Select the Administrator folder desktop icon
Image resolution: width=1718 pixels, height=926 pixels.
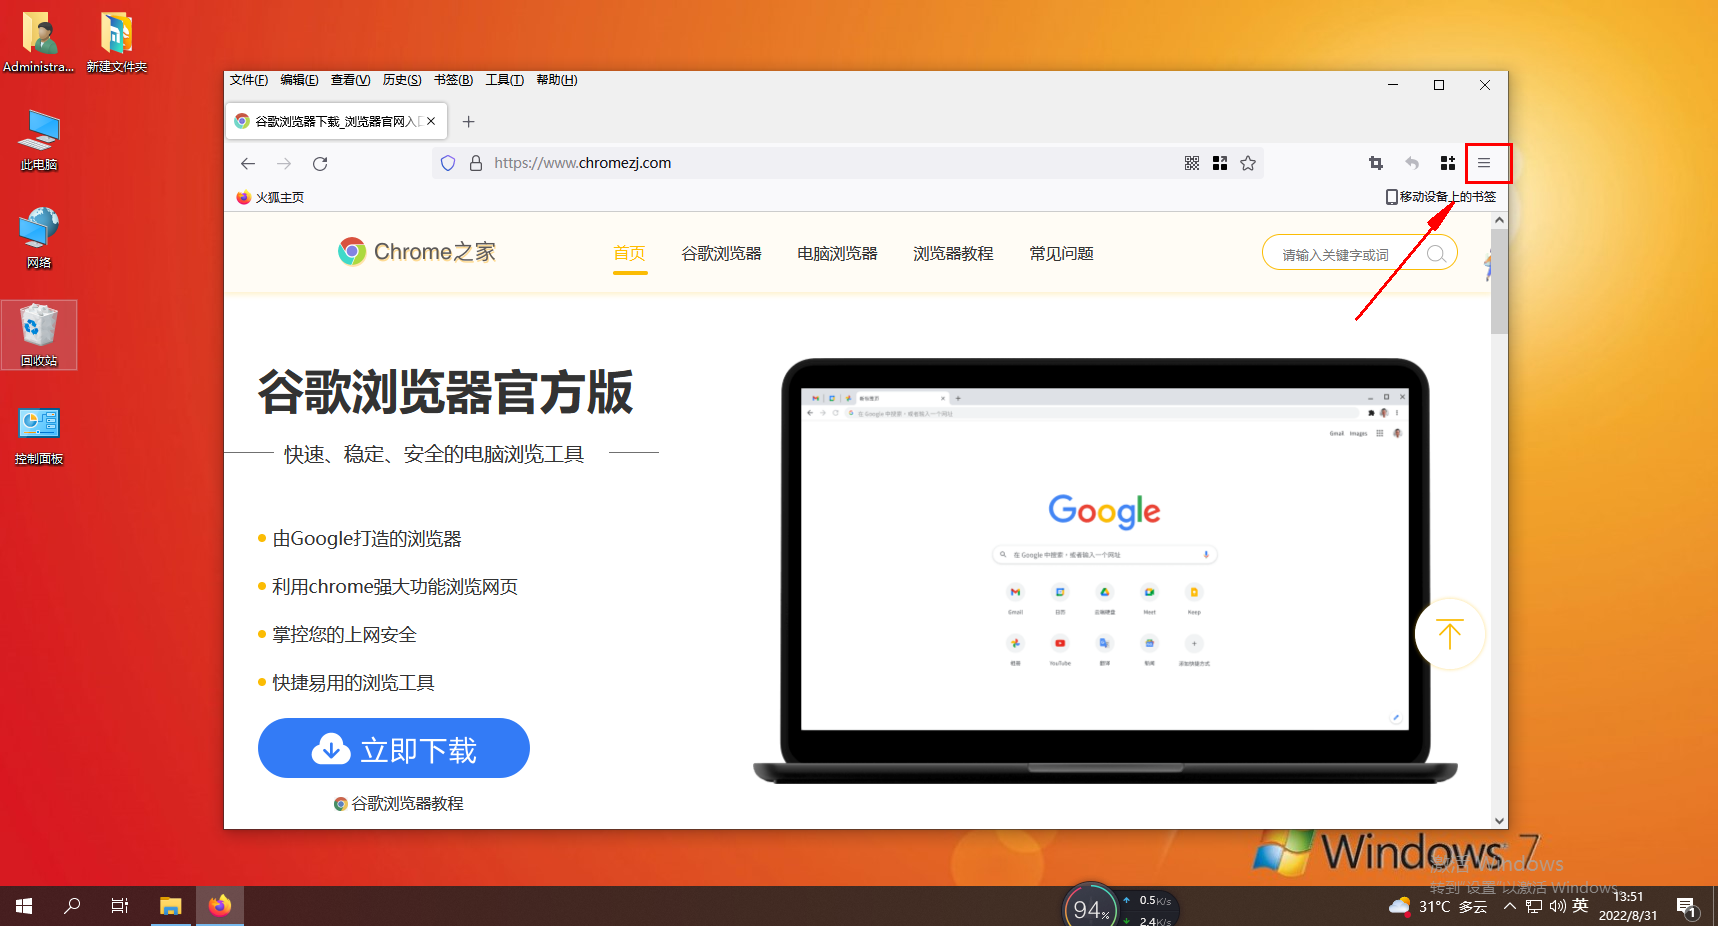click(x=39, y=42)
